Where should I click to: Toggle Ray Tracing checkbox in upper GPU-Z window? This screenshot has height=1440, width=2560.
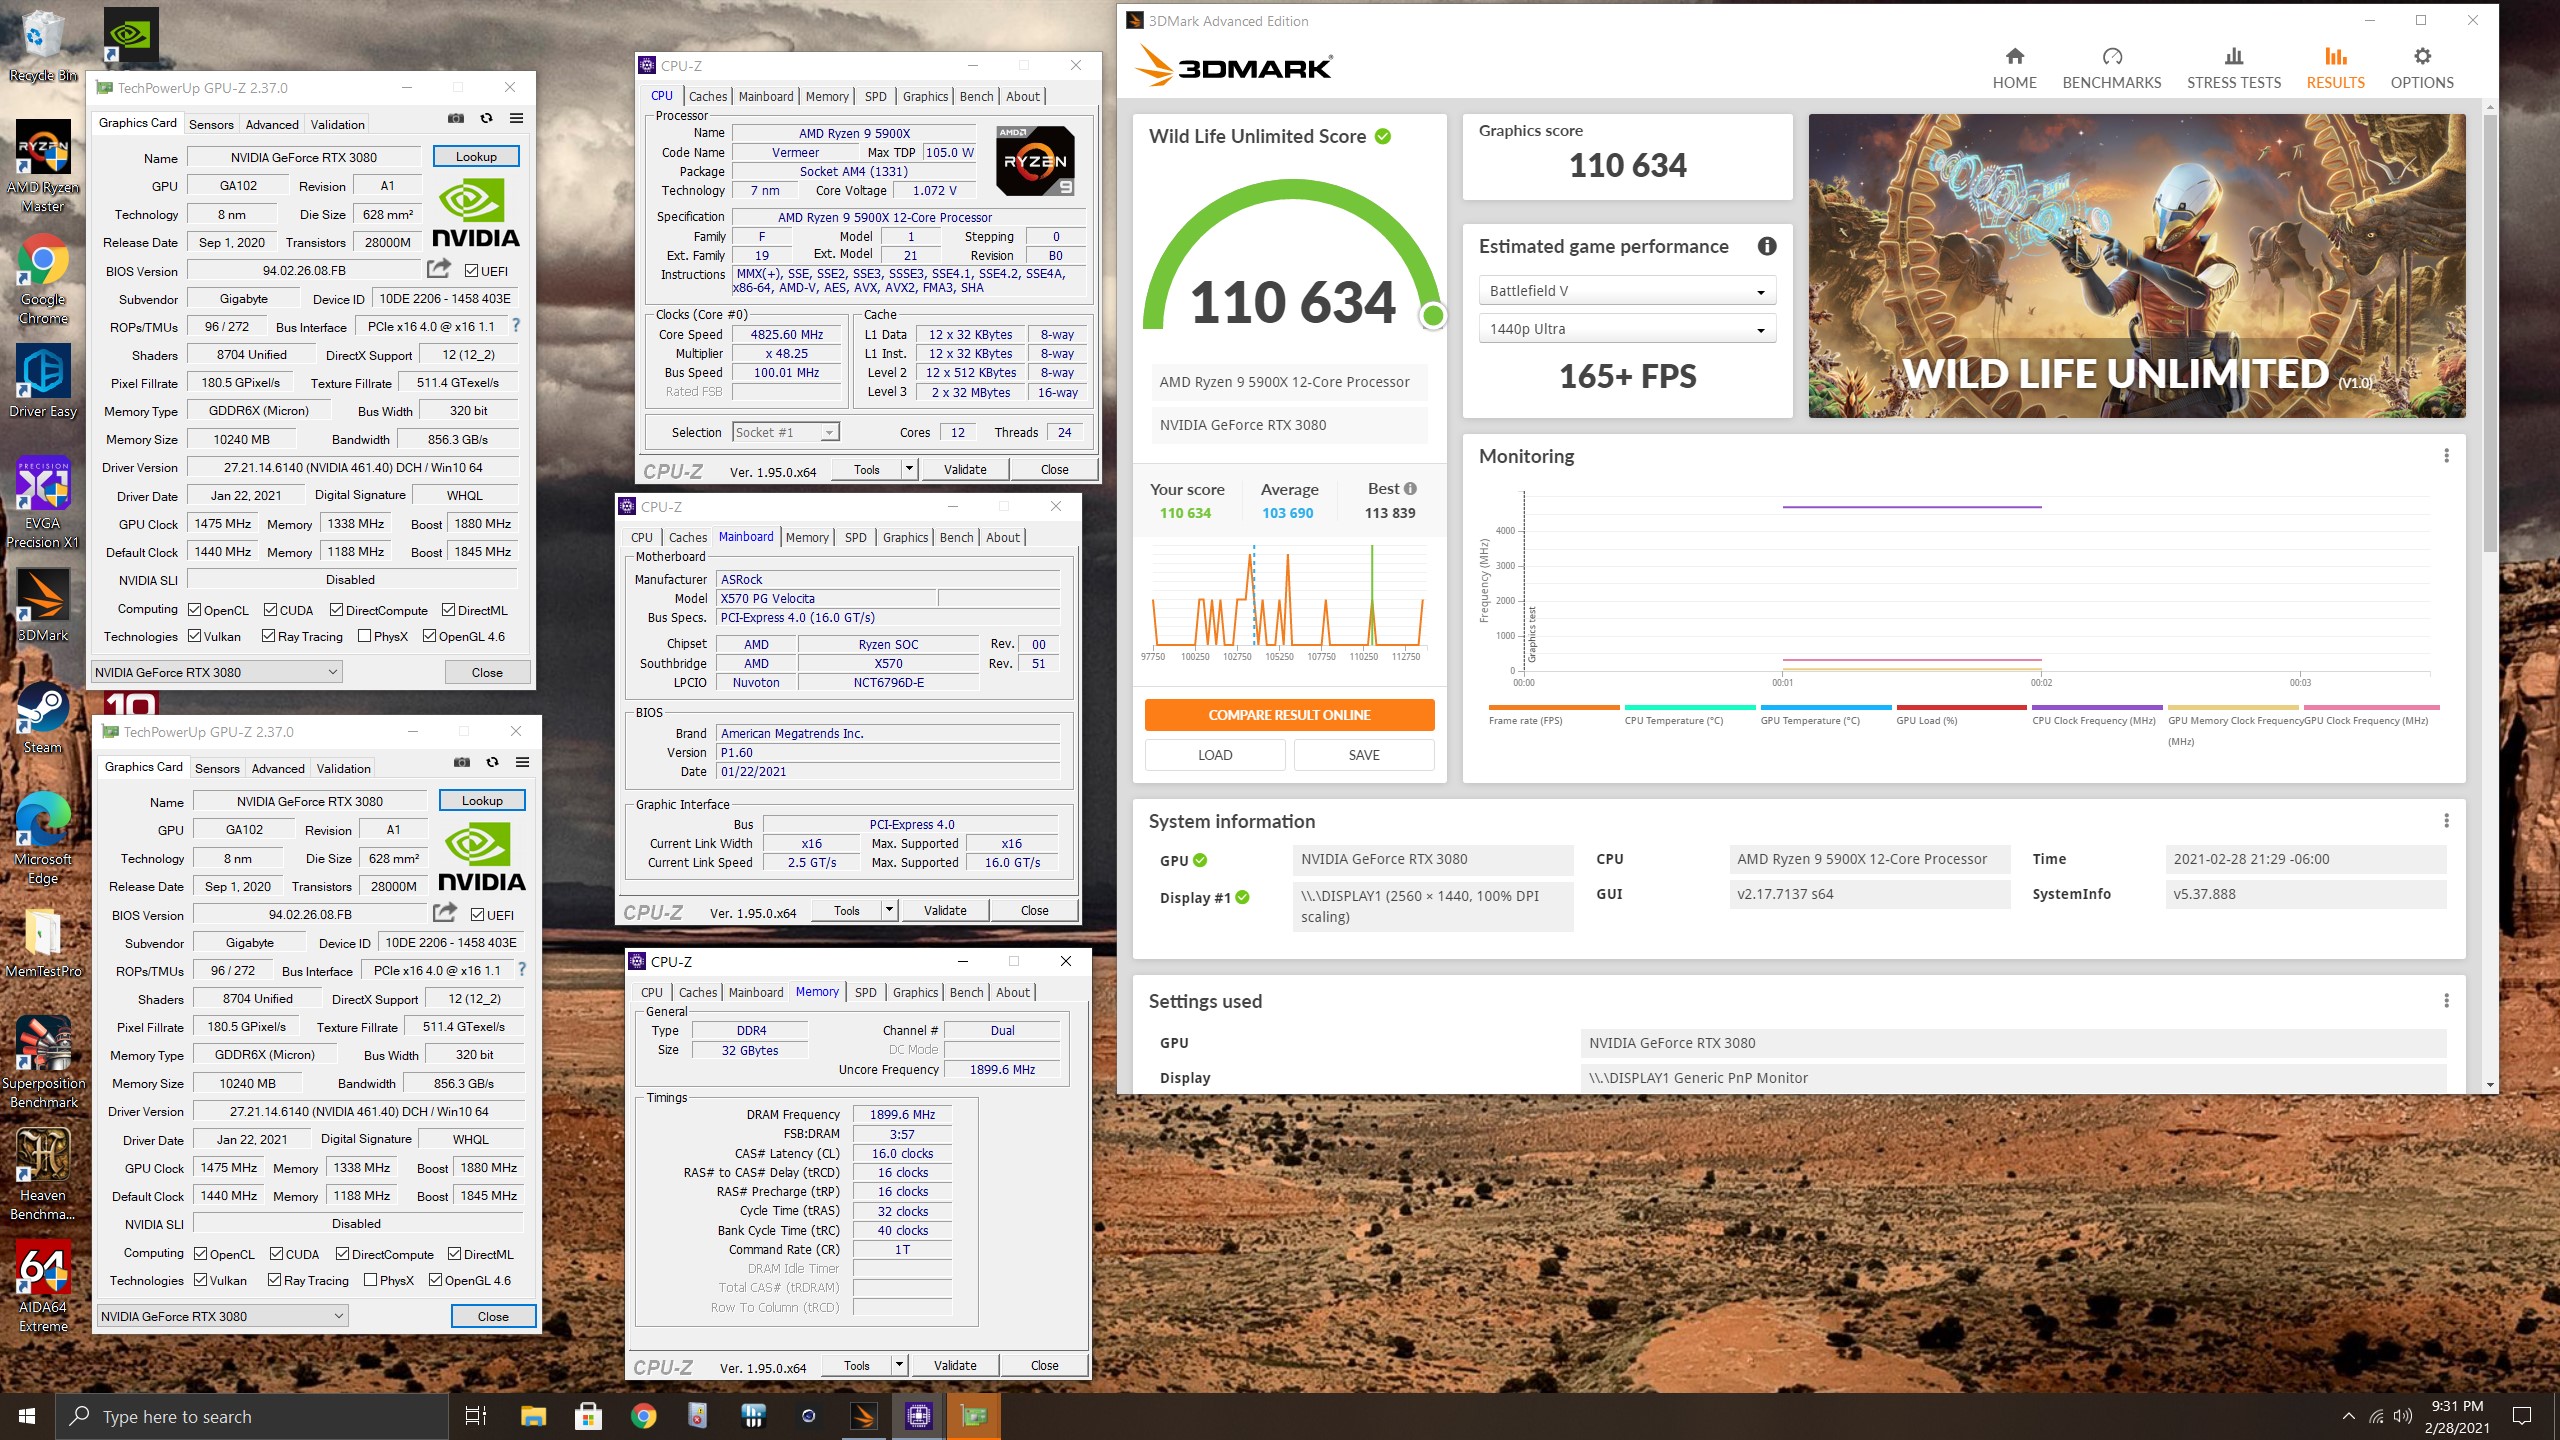coord(269,636)
